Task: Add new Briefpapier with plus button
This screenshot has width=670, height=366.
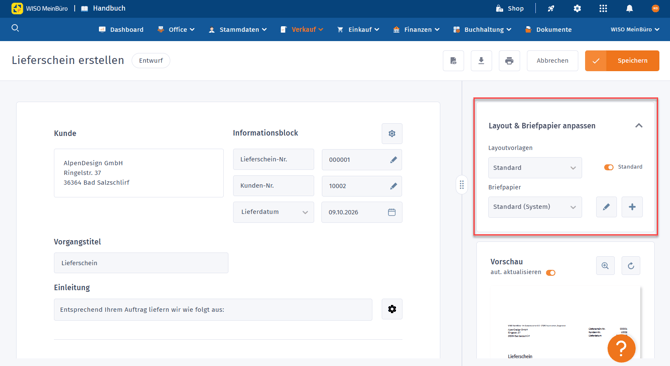Action: [x=632, y=207]
